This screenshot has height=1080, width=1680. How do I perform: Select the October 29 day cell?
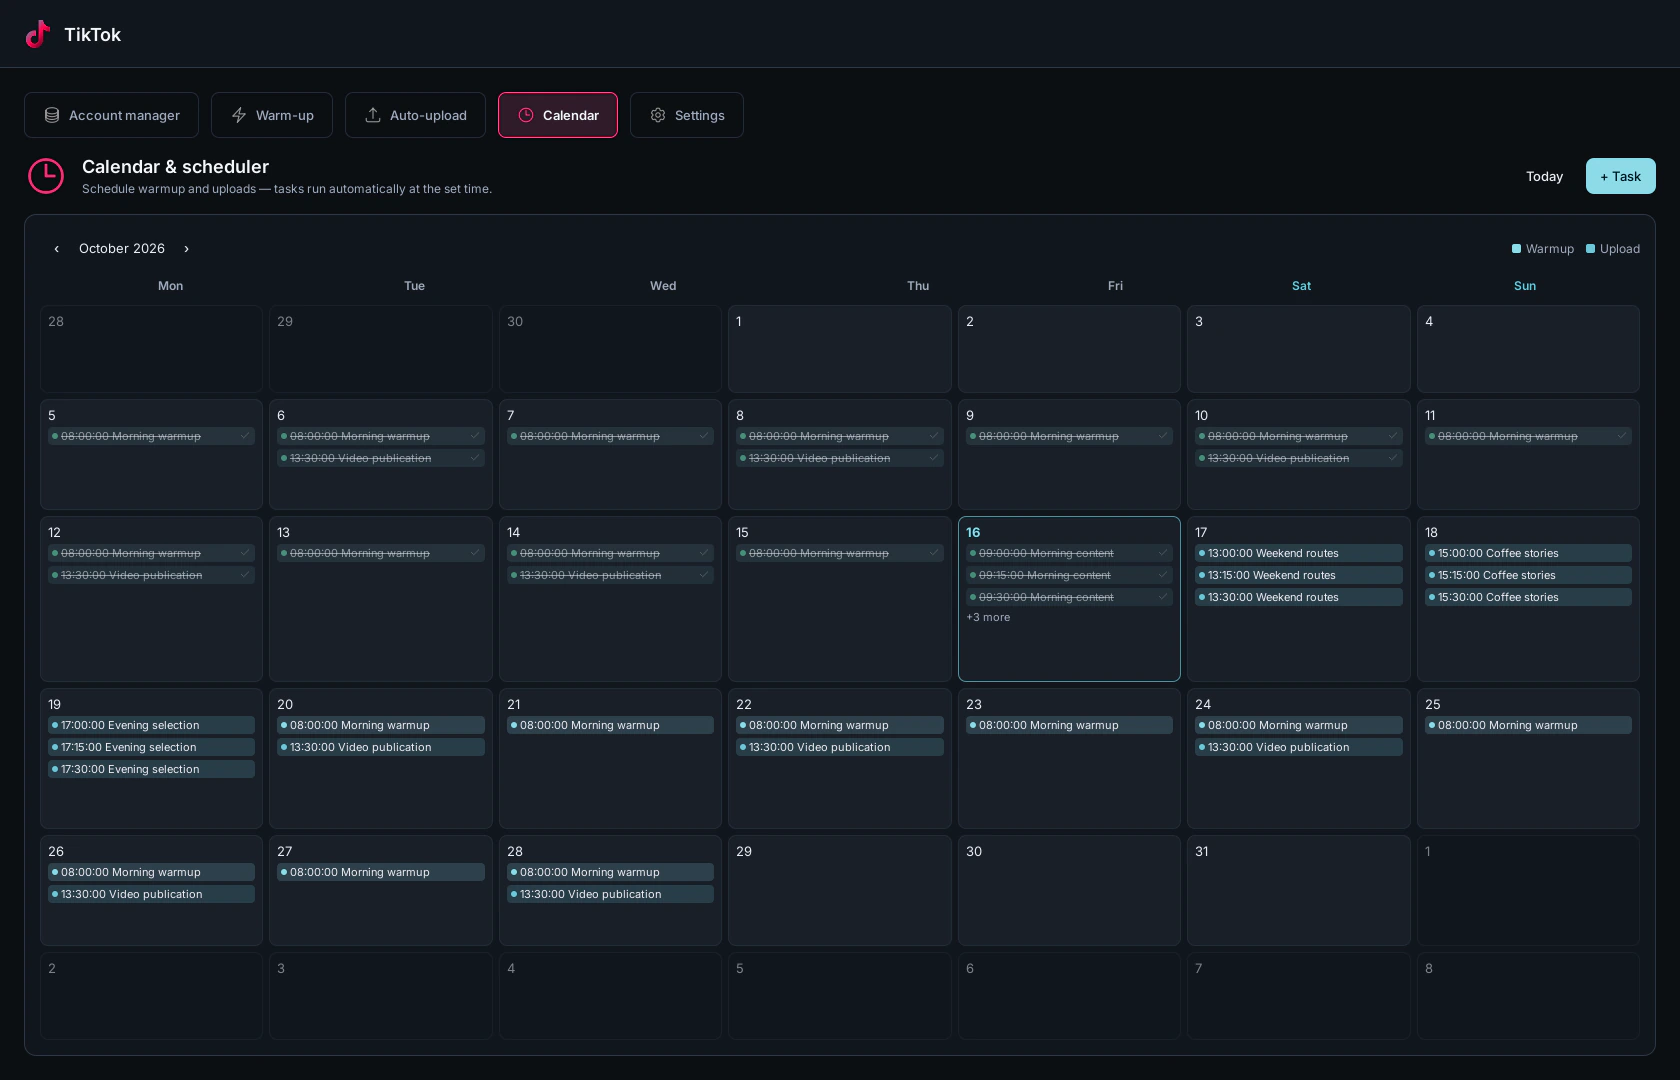click(x=840, y=890)
